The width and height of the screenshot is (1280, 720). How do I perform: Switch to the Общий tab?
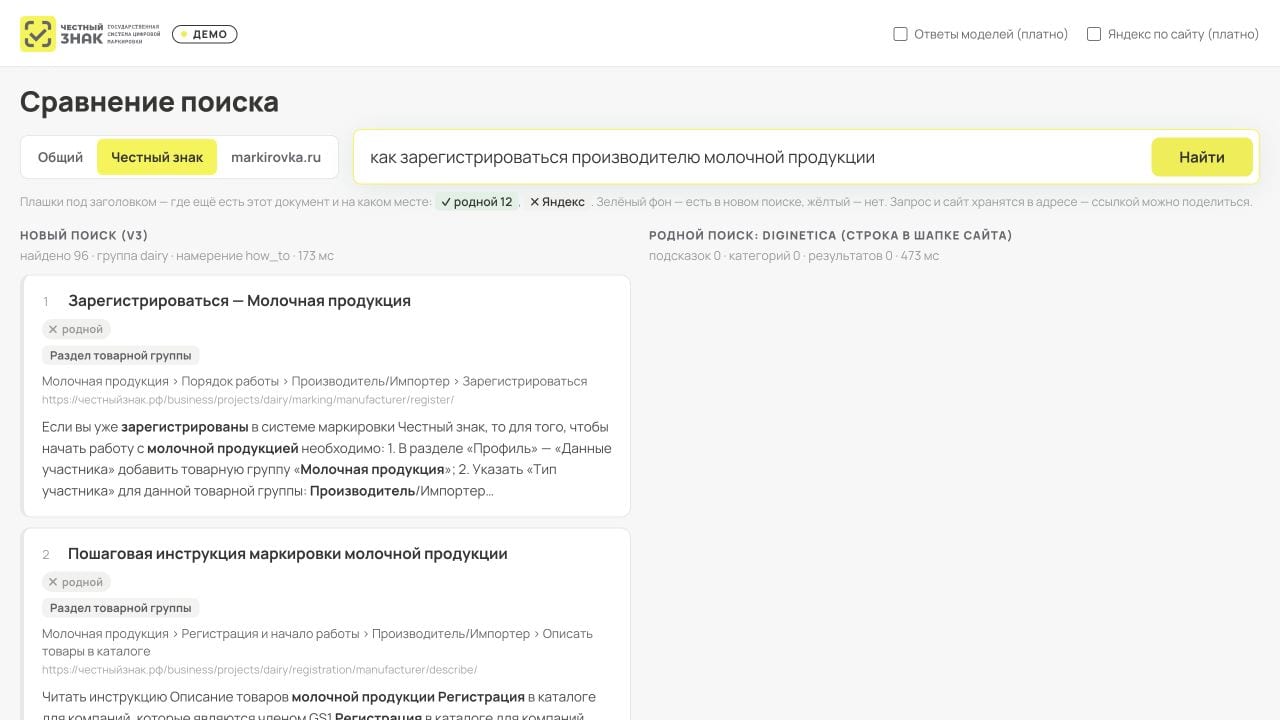[60, 157]
